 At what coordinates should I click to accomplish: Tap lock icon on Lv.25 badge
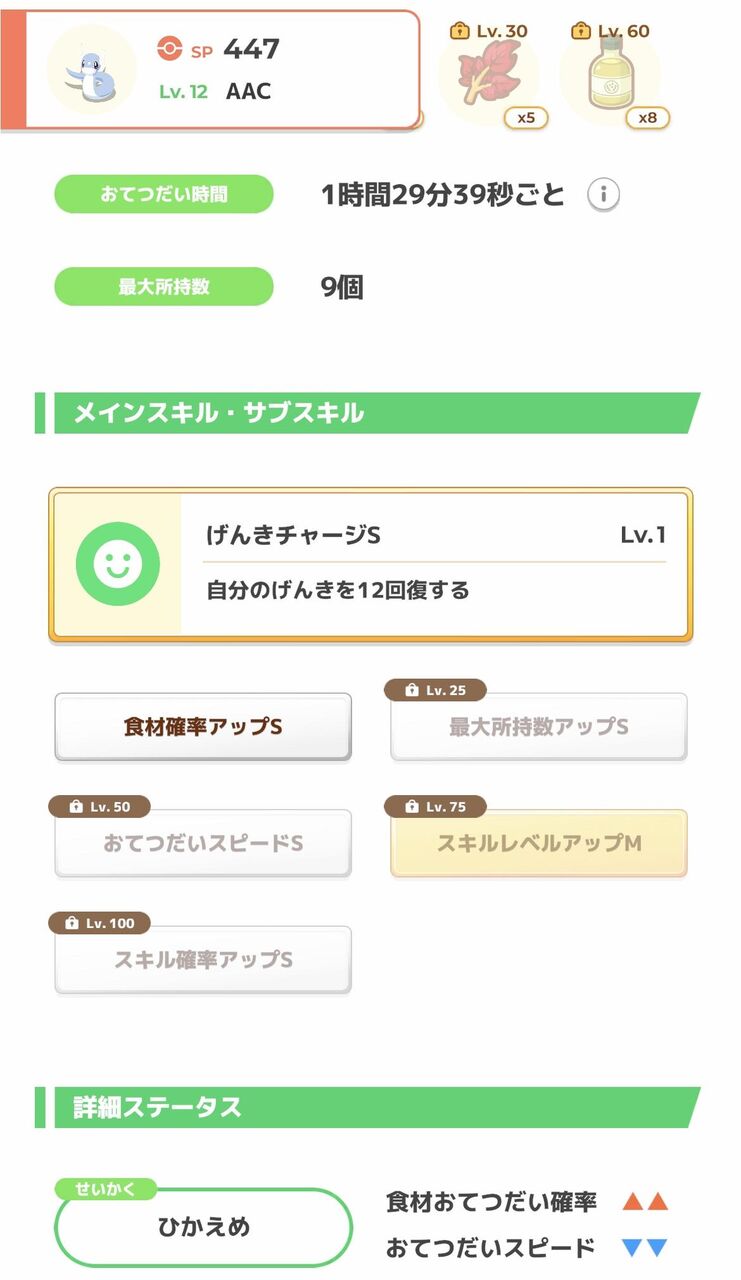(412, 691)
